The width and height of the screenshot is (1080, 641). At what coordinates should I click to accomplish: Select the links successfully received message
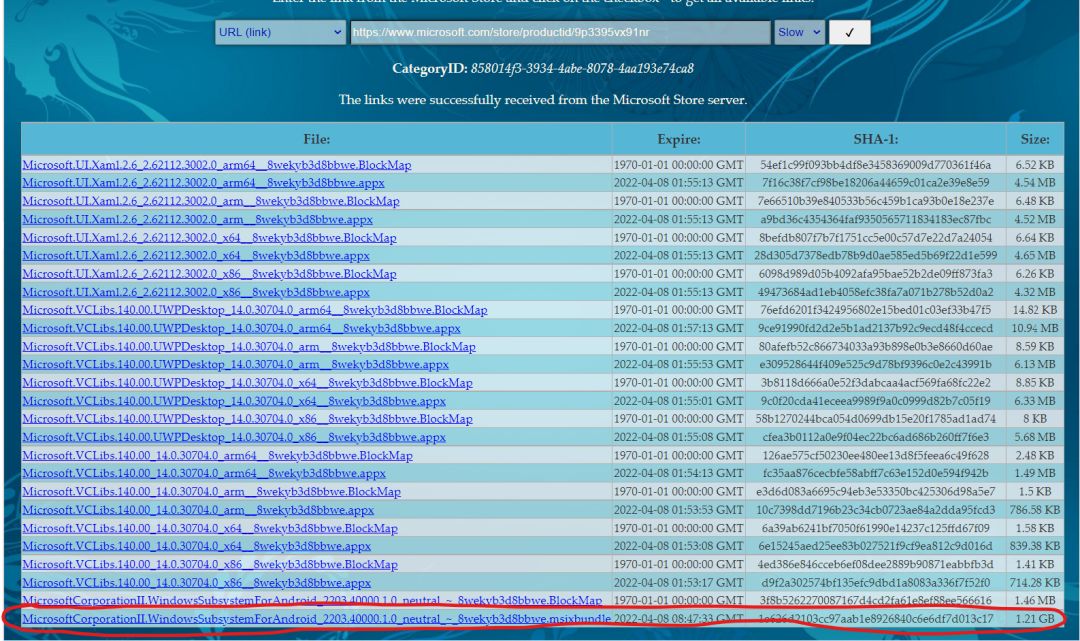(543, 100)
